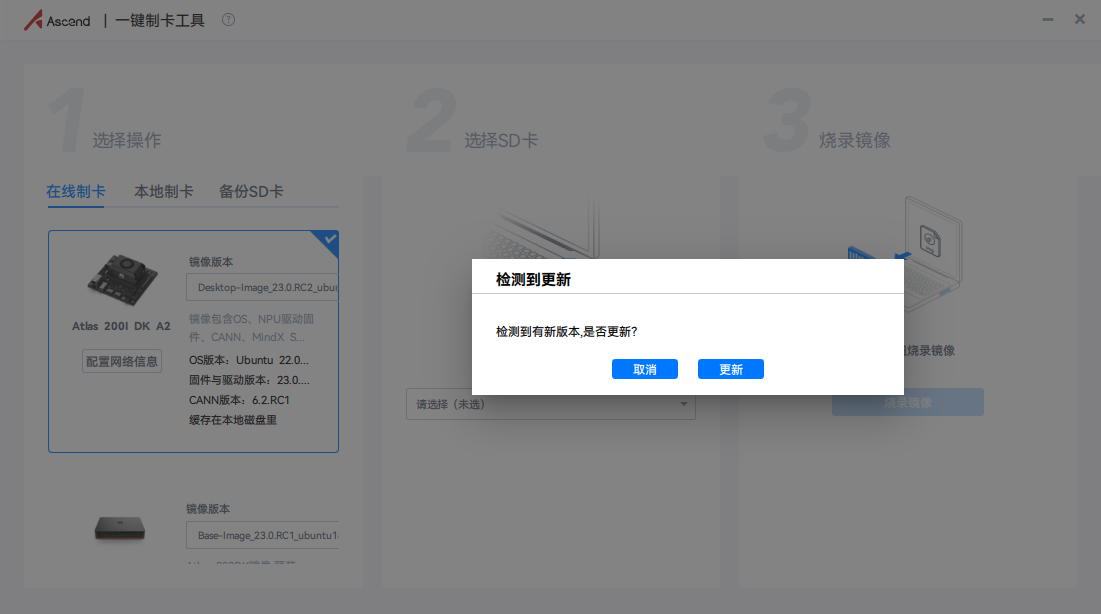The width and height of the screenshot is (1101, 614).
Task: Expand the 请选择（未选）SD card dropdown
Action: tap(550, 405)
